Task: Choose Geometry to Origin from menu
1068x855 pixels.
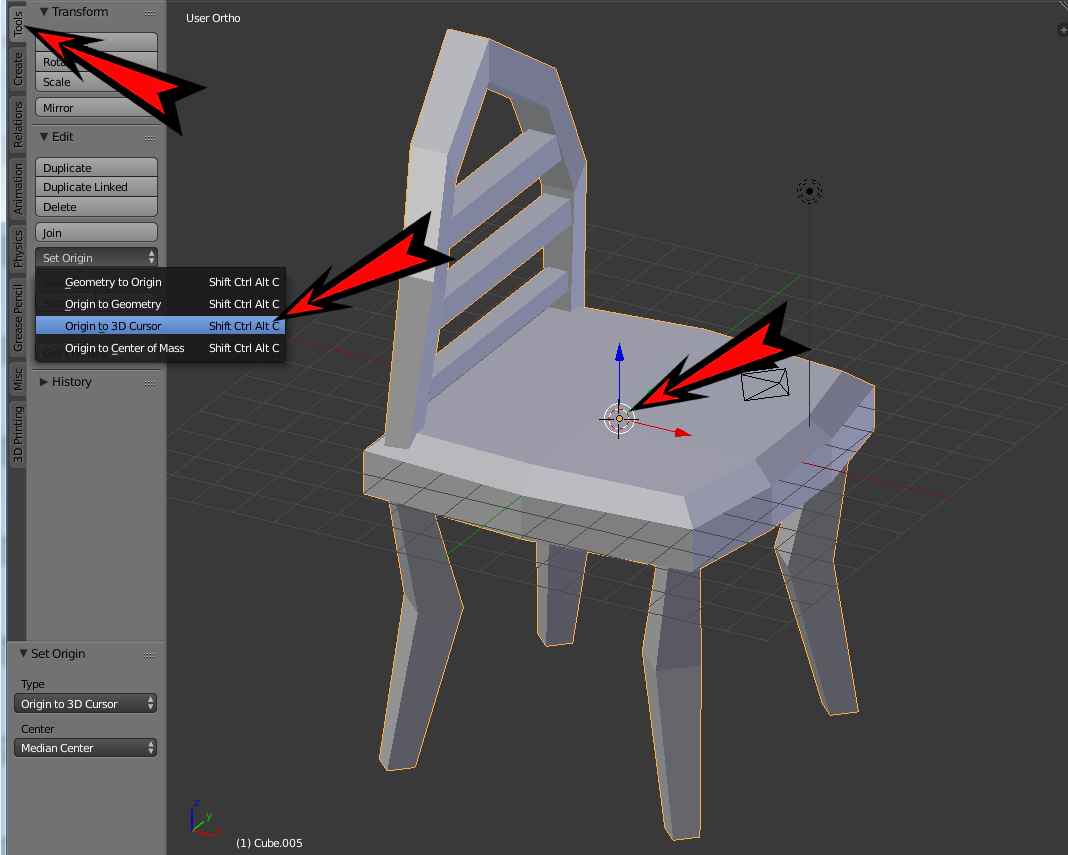Action: pyautogui.click(x=161, y=282)
